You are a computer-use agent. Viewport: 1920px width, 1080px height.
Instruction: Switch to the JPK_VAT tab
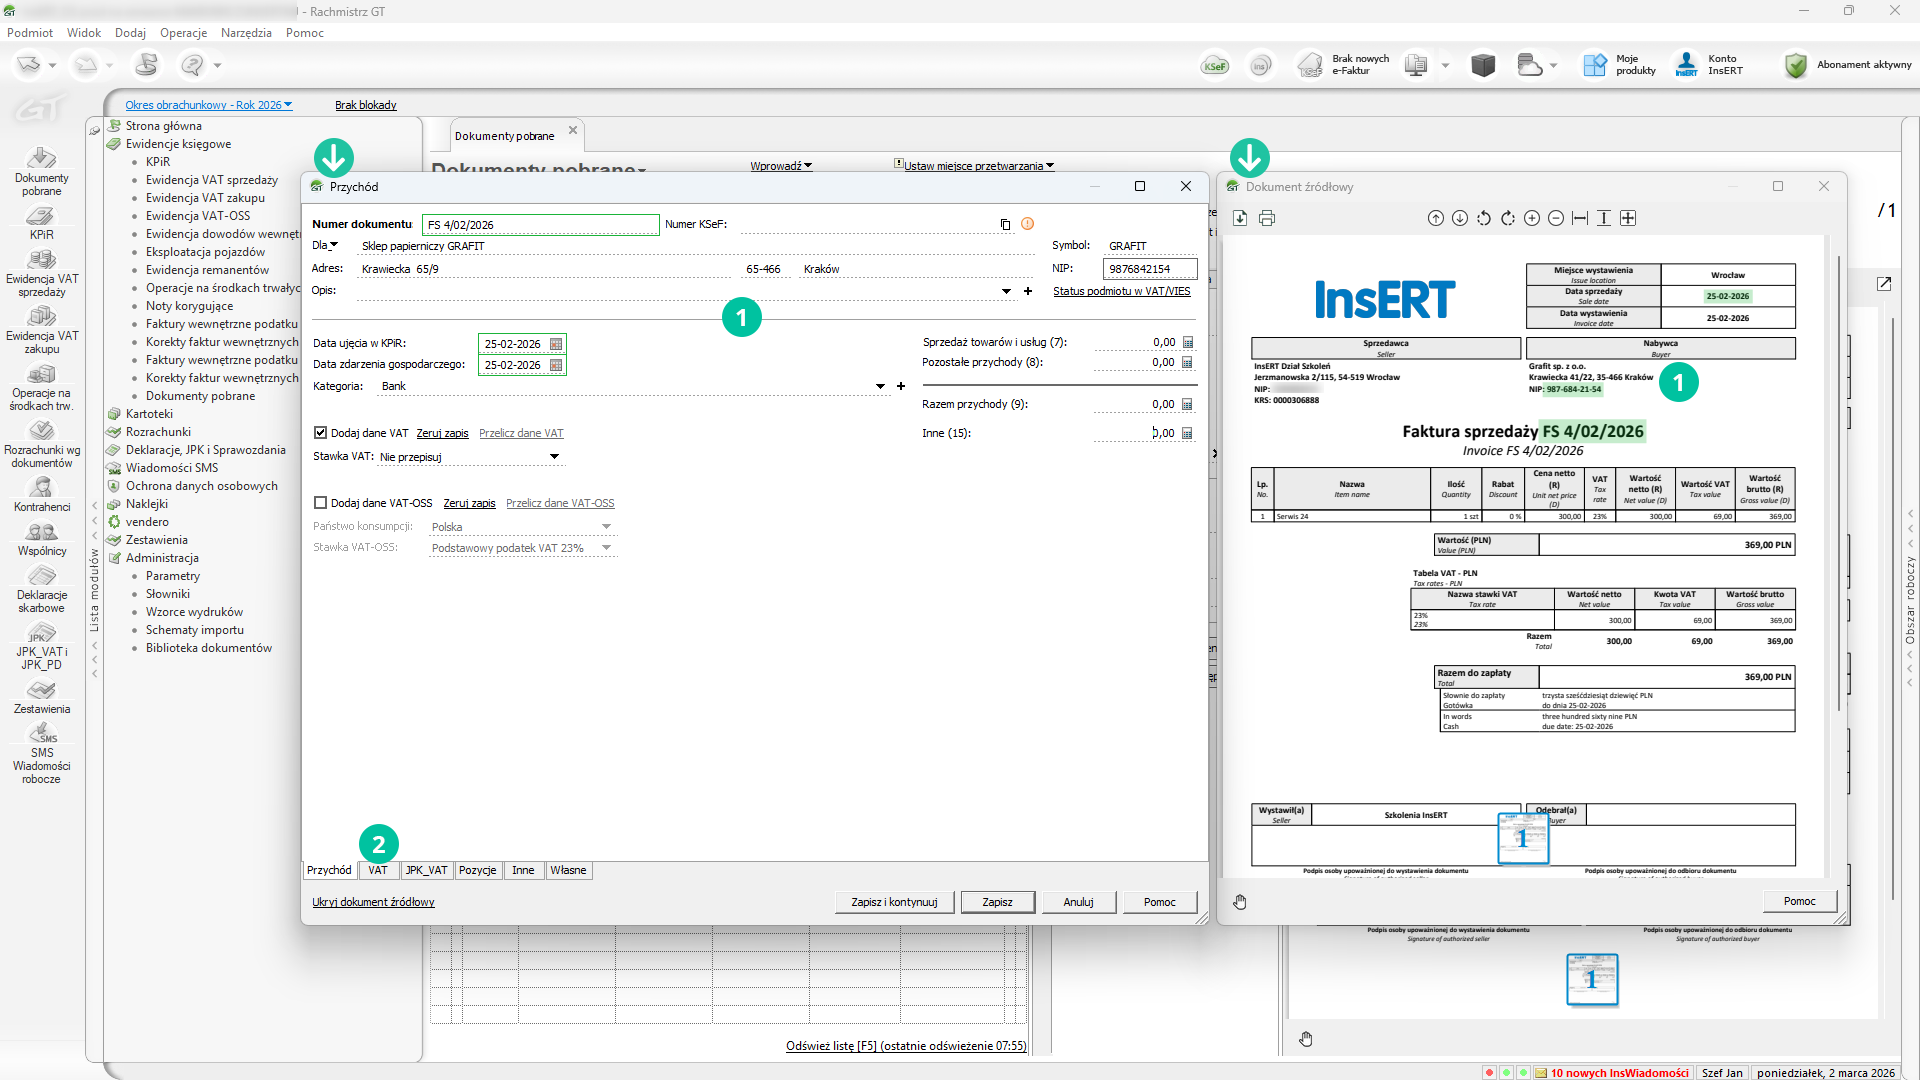tap(426, 870)
